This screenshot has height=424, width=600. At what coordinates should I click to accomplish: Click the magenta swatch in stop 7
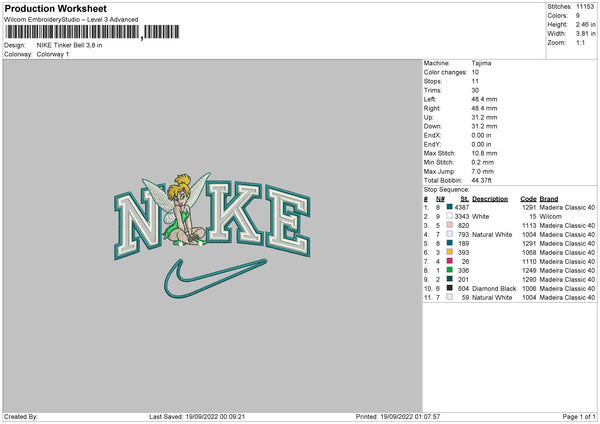[x=449, y=261]
